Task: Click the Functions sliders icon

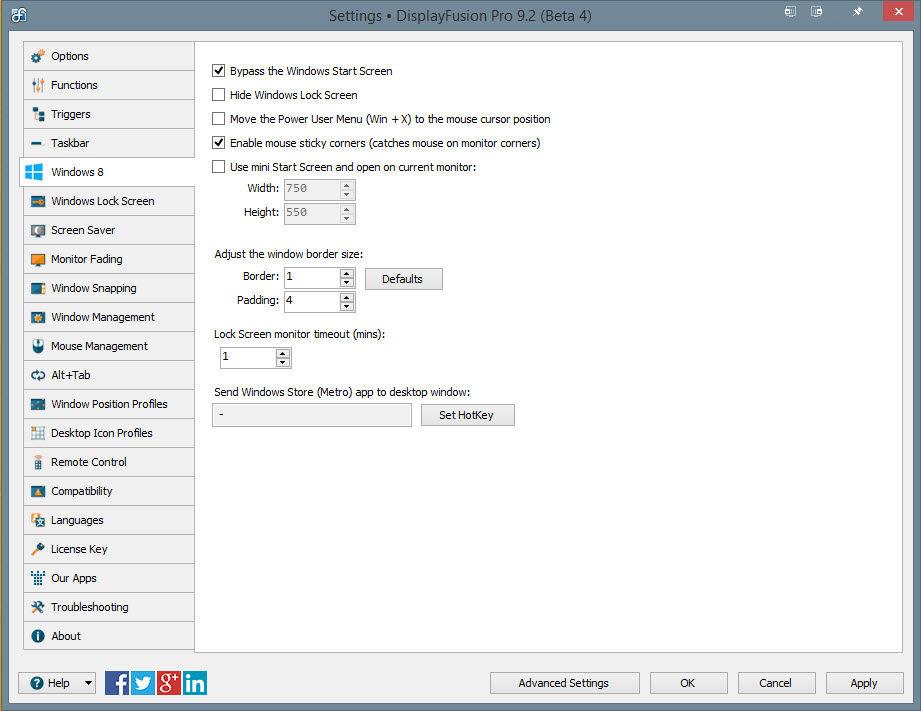Action: tap(38, 85)
